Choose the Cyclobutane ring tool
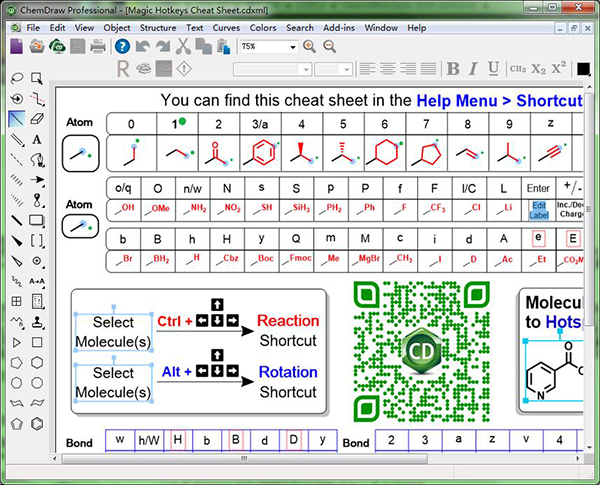The width and height of the screenshot is (600, 485). point(37,342)
